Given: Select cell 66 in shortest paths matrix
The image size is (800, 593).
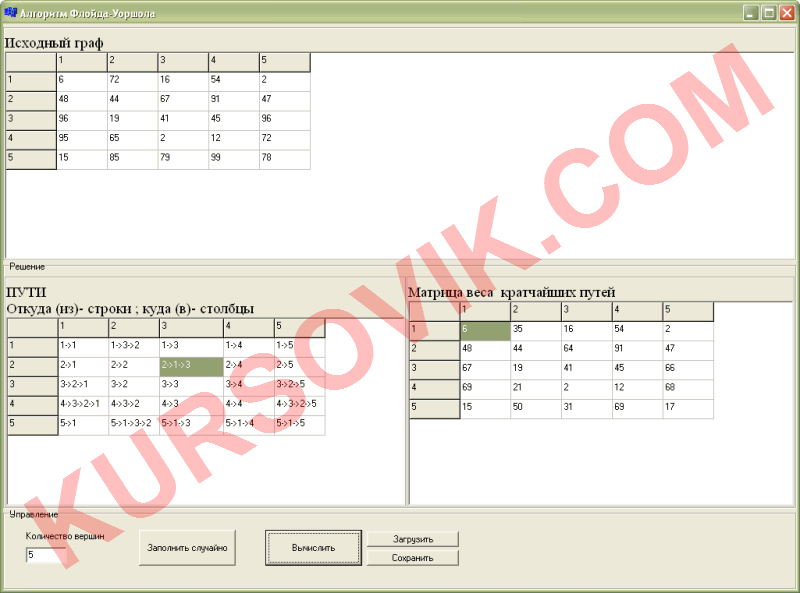Looking at the screenshot, I should [688, 370].
